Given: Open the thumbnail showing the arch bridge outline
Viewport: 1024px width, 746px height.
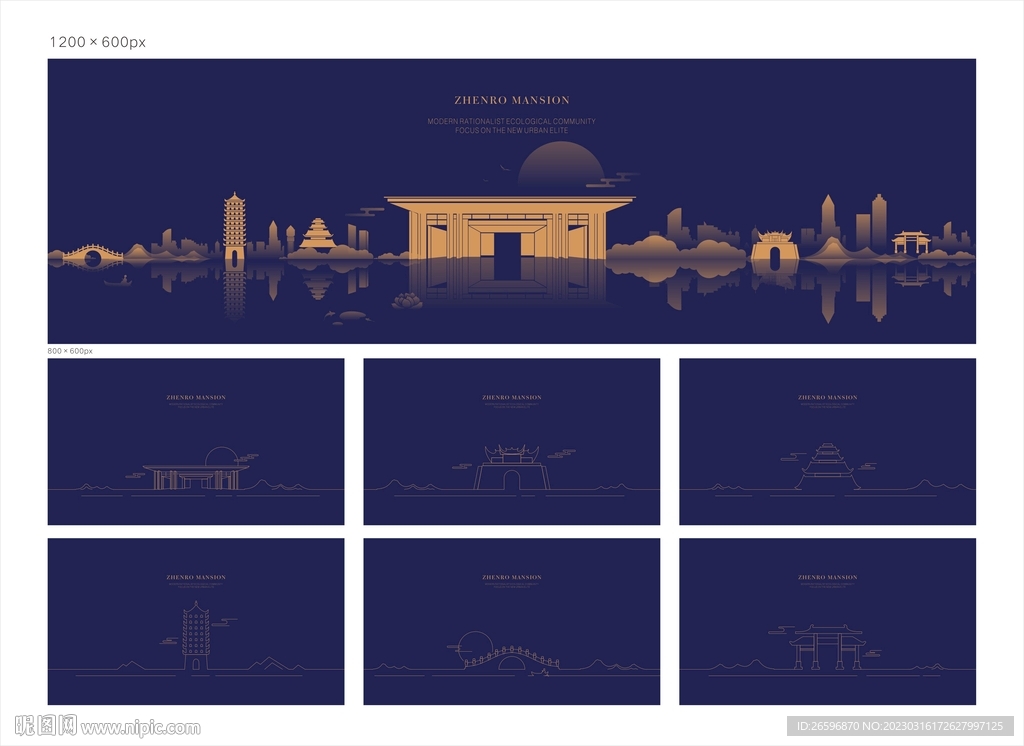Looking at the screenshot, I should 511,621.
